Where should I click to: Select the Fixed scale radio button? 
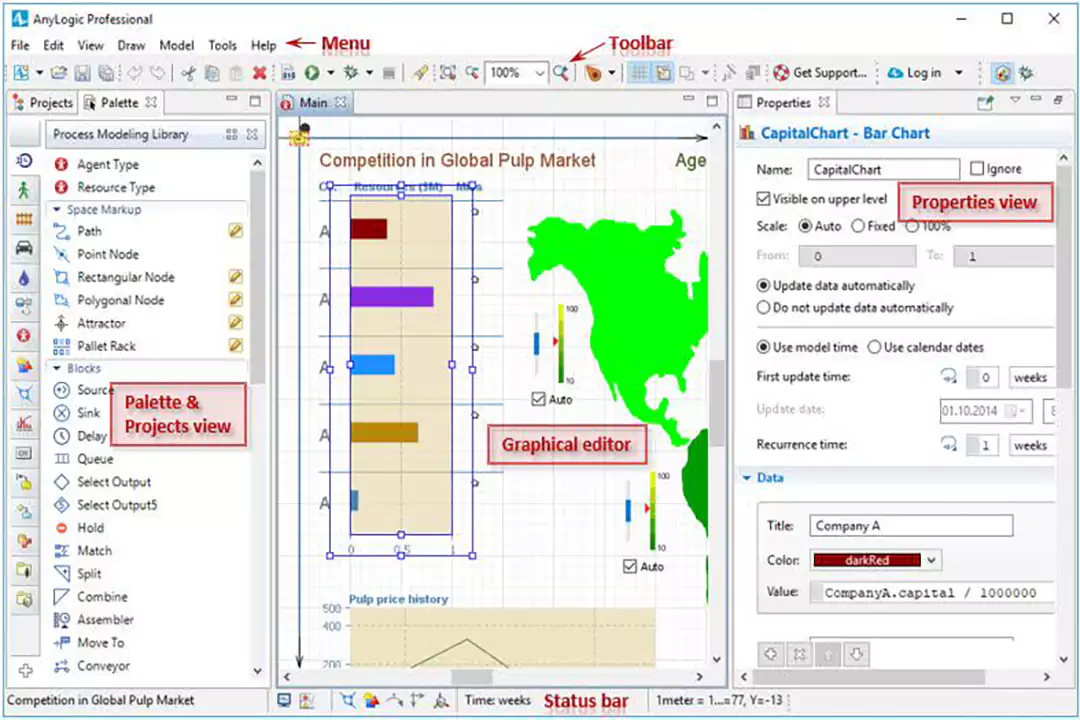coord(858,226)
